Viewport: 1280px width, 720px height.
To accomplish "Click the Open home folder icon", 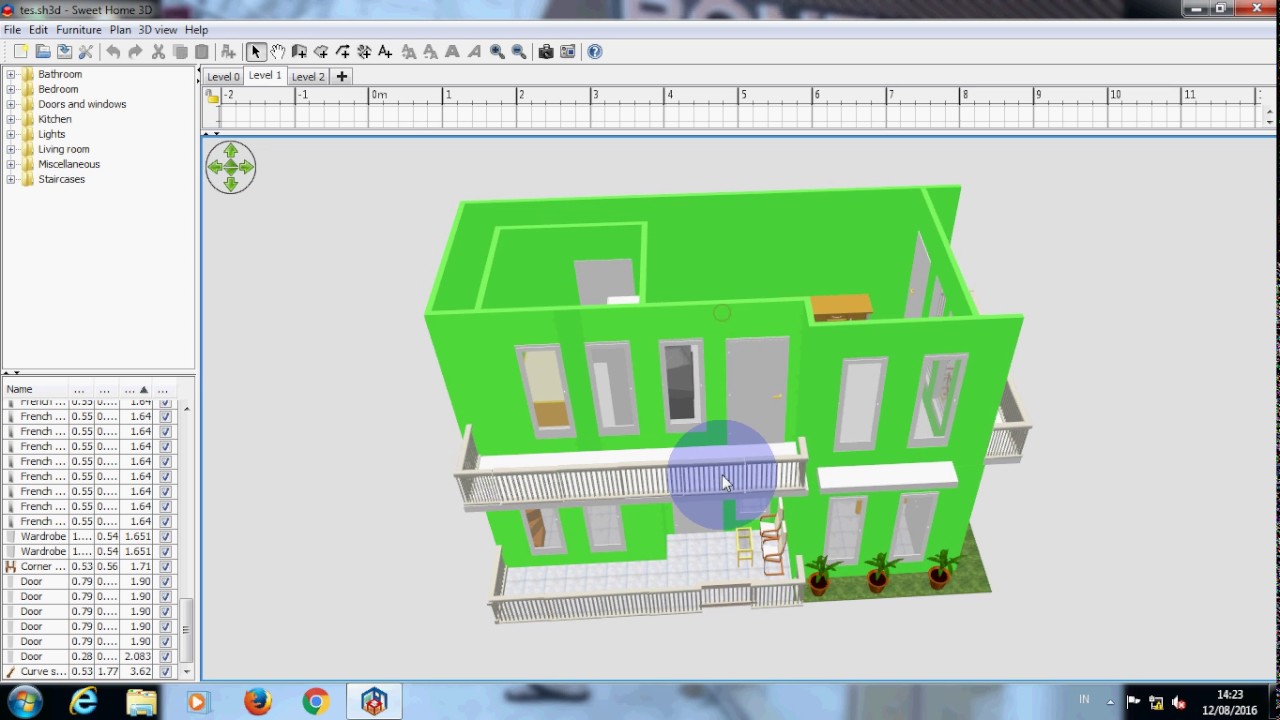I will (x=42, y=52).
